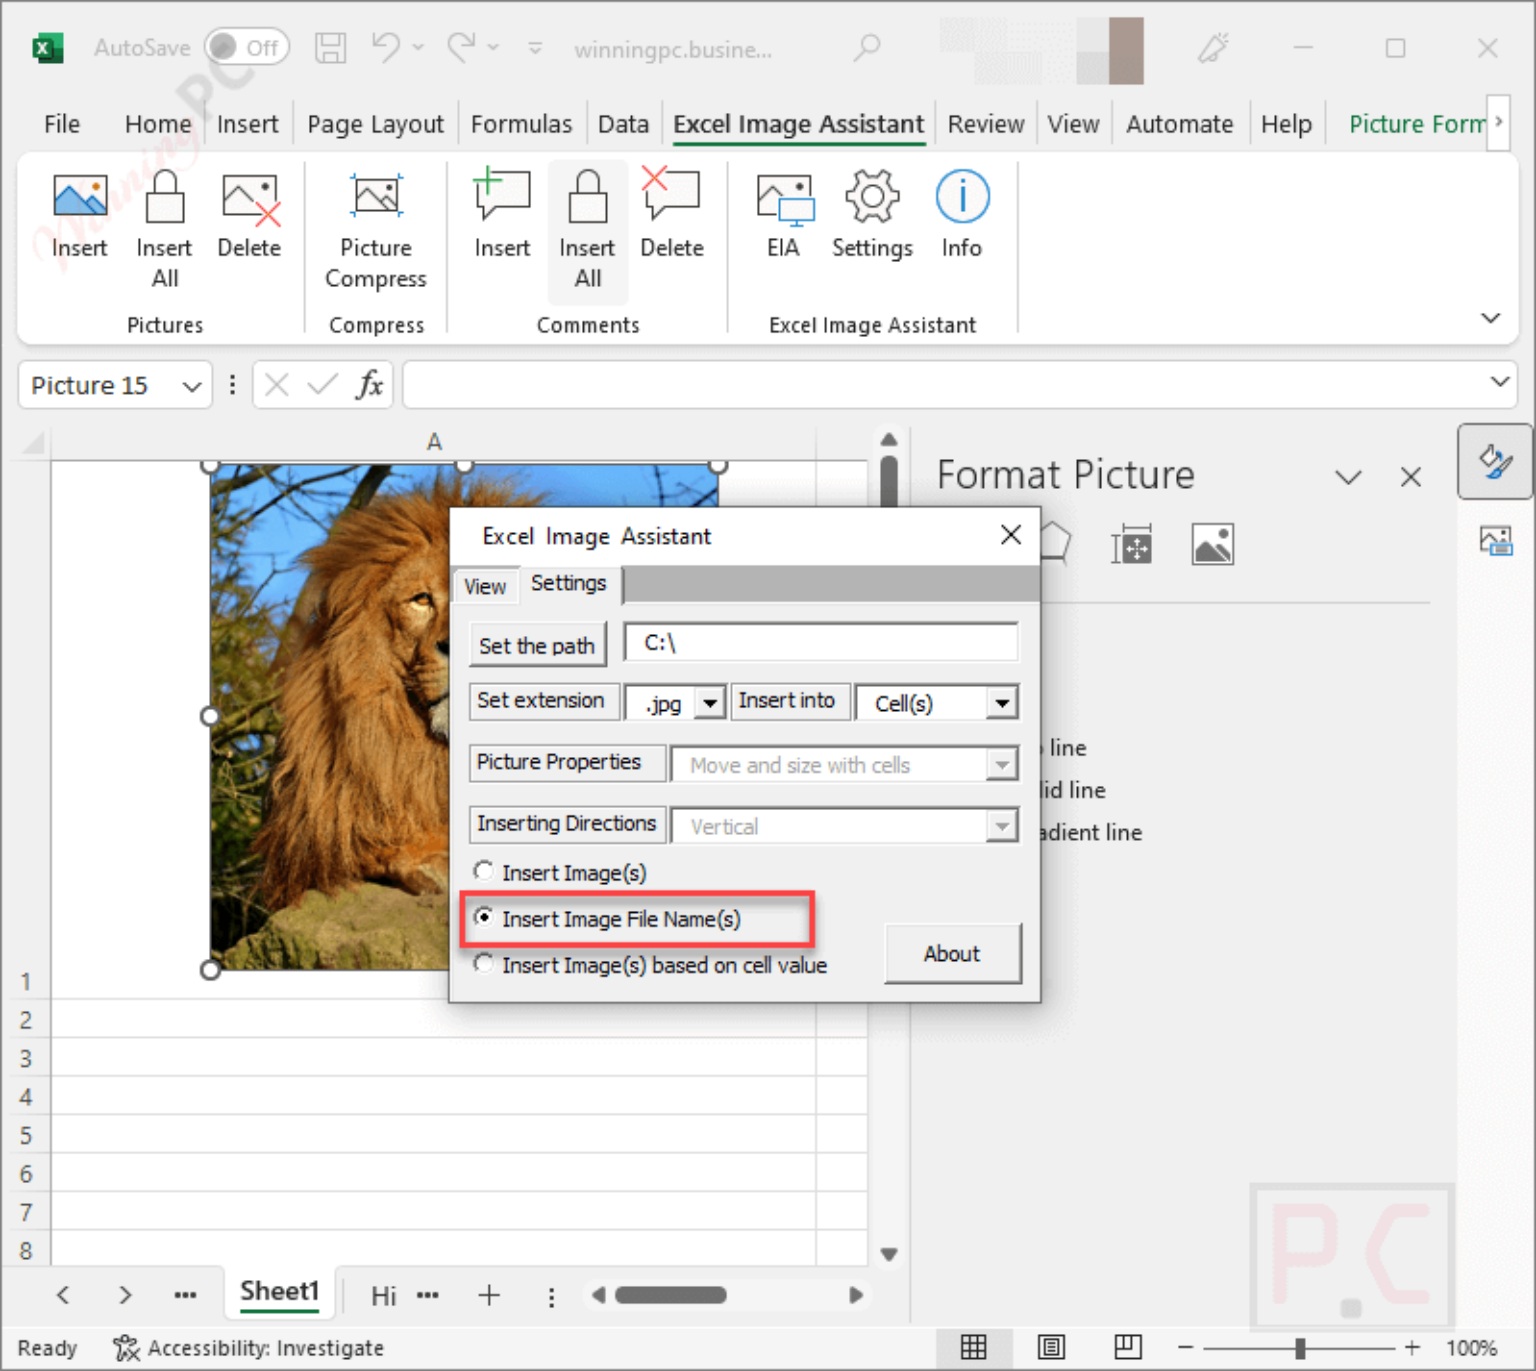
Task: Close the Excel Image Assistant dialog
Action: point(1011,535)
